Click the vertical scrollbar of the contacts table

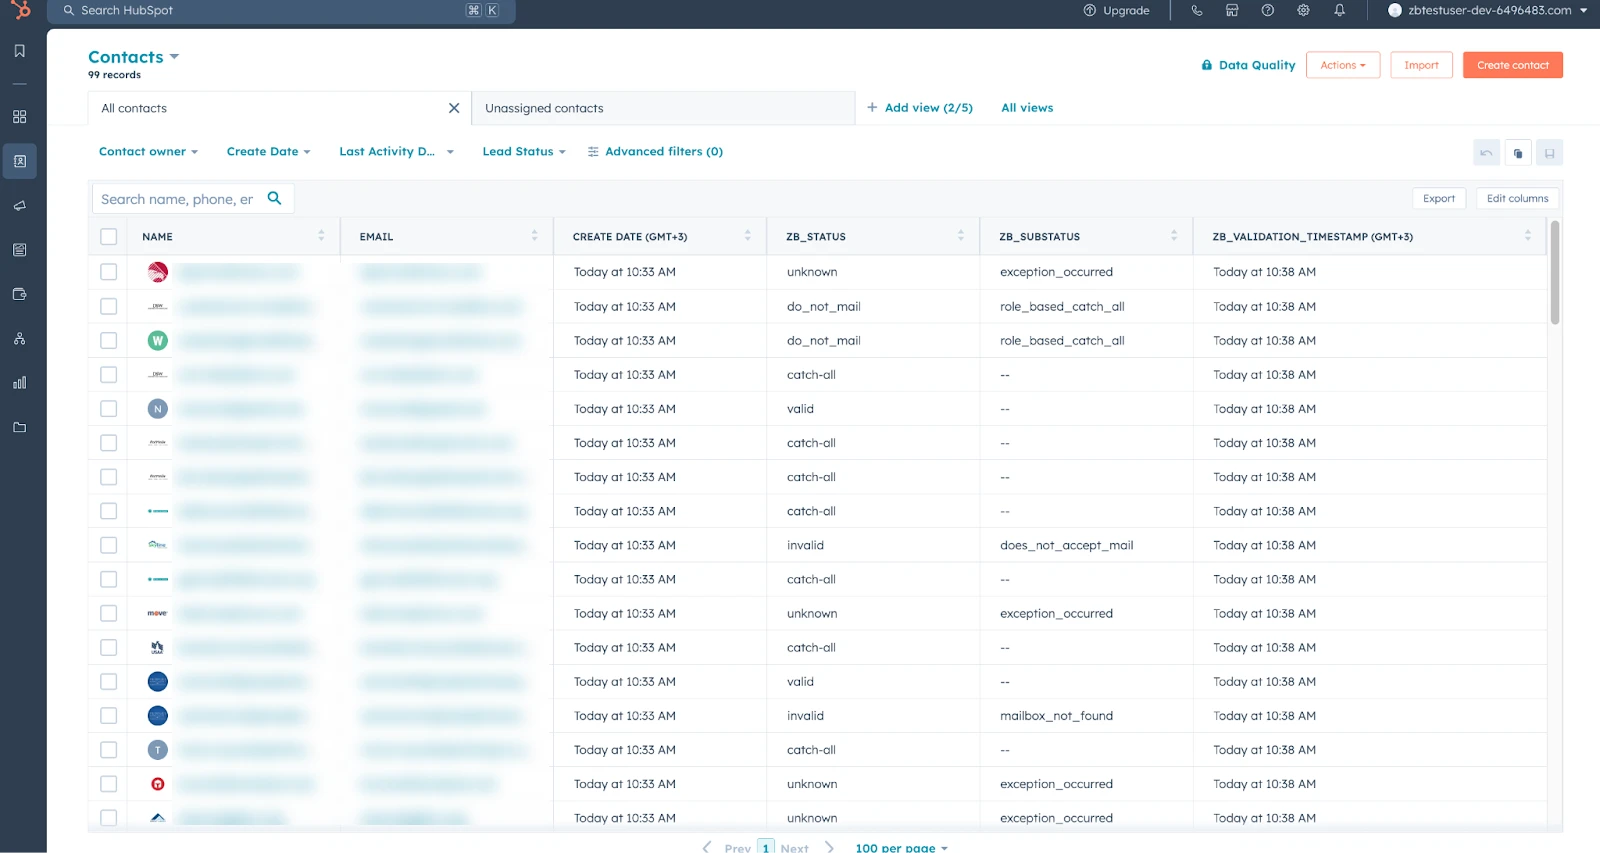[1554, 273]
